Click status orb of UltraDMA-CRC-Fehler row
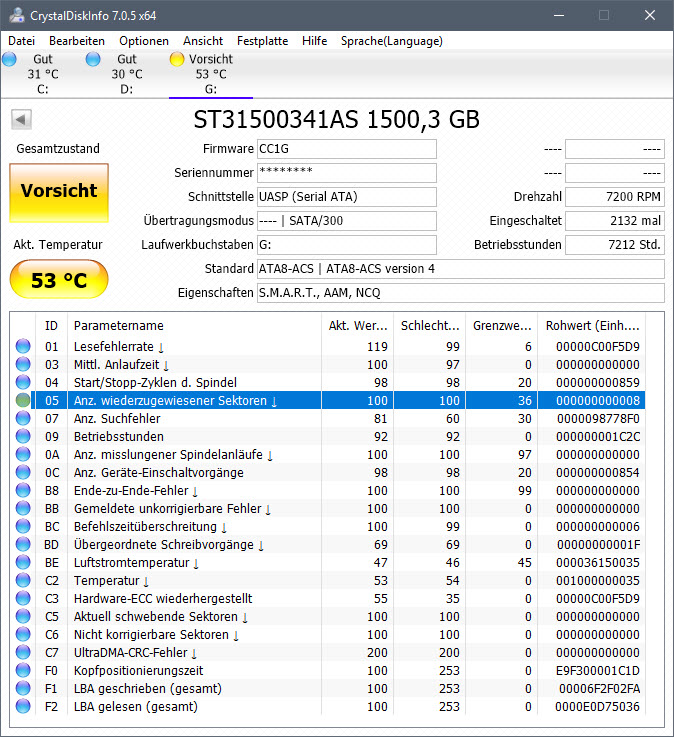674x737 pixels. point(23,652)
